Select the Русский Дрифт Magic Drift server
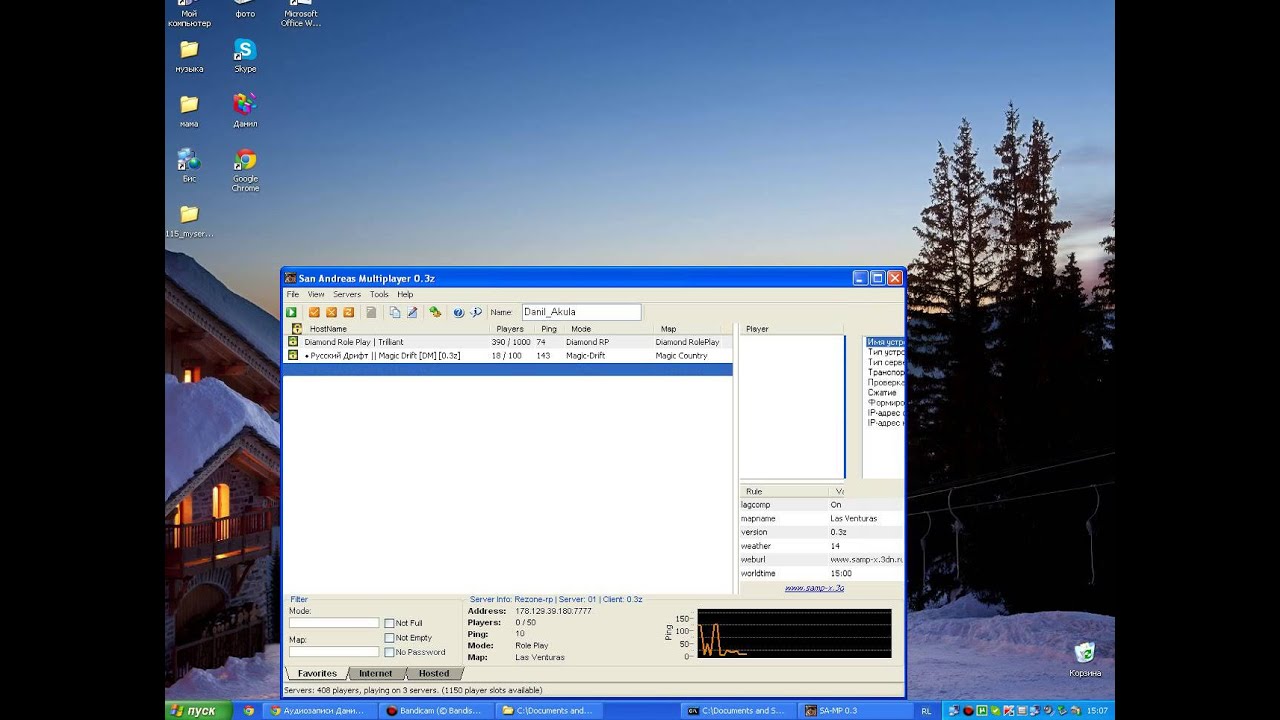 click(508, 355)
